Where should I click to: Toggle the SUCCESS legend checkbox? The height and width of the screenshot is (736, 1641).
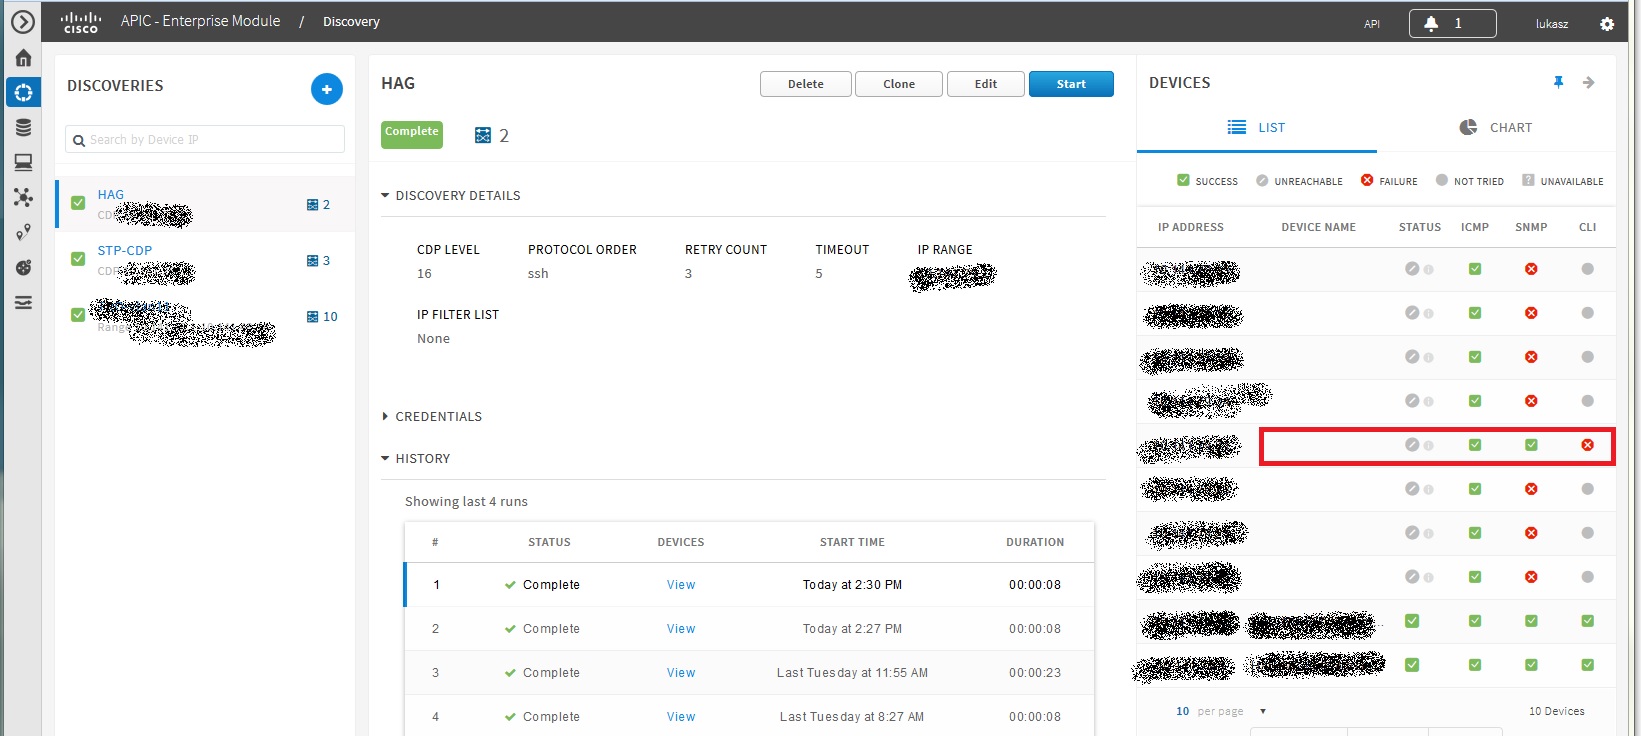pyautogui.click(x=1183, y=180)
